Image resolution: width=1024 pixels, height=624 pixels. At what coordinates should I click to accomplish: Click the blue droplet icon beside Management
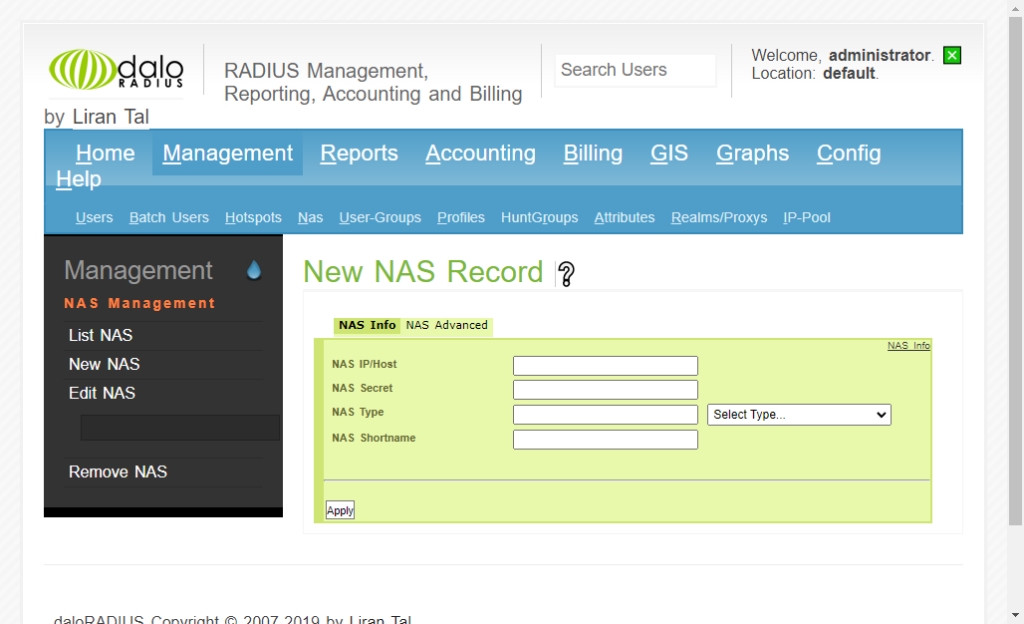tap(254, 268)
